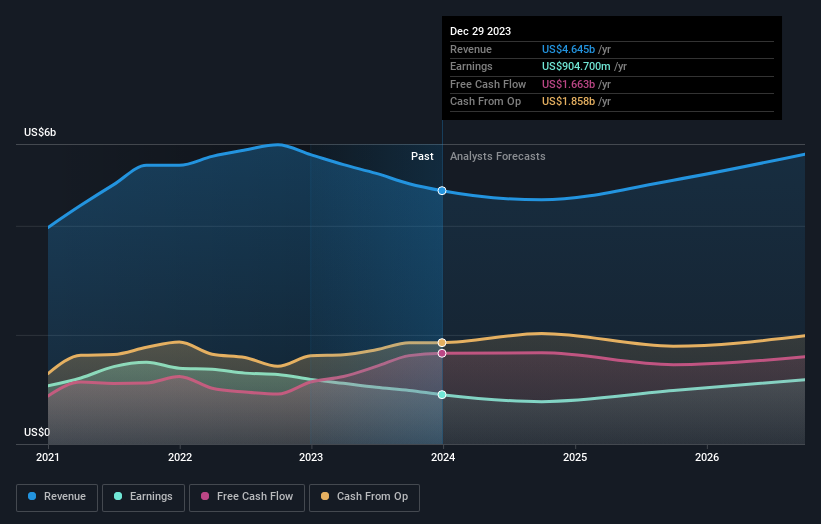Click the Revenue row label in tooltip

[x=471, y=49]
